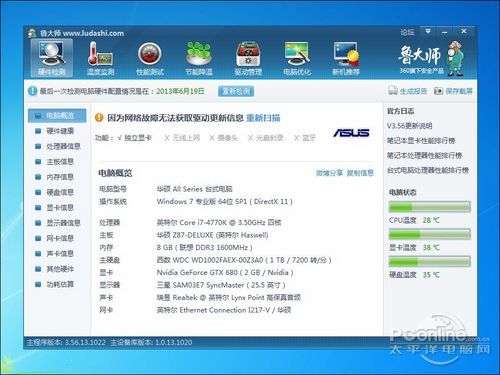500x375 pixels.
Task: Click 复制信息 copy info link
Action: (360, 173)
